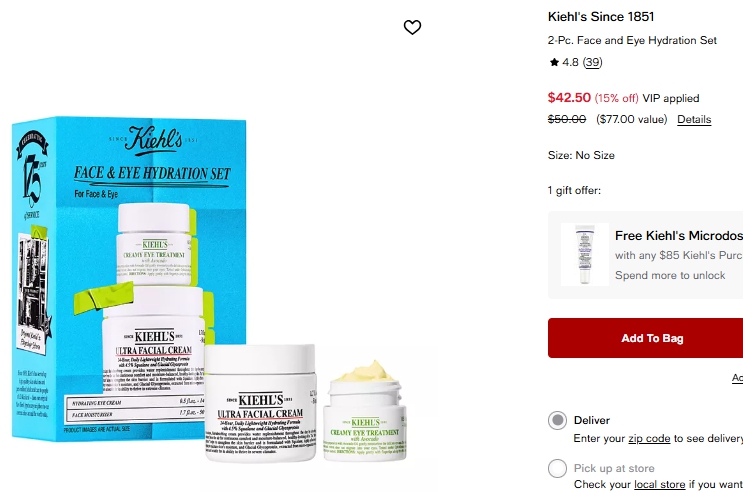The height and width of the screenshot is (492, 743).
Task: Open Kiehl's Since 1851 brand page
Action: pos(601,17)
